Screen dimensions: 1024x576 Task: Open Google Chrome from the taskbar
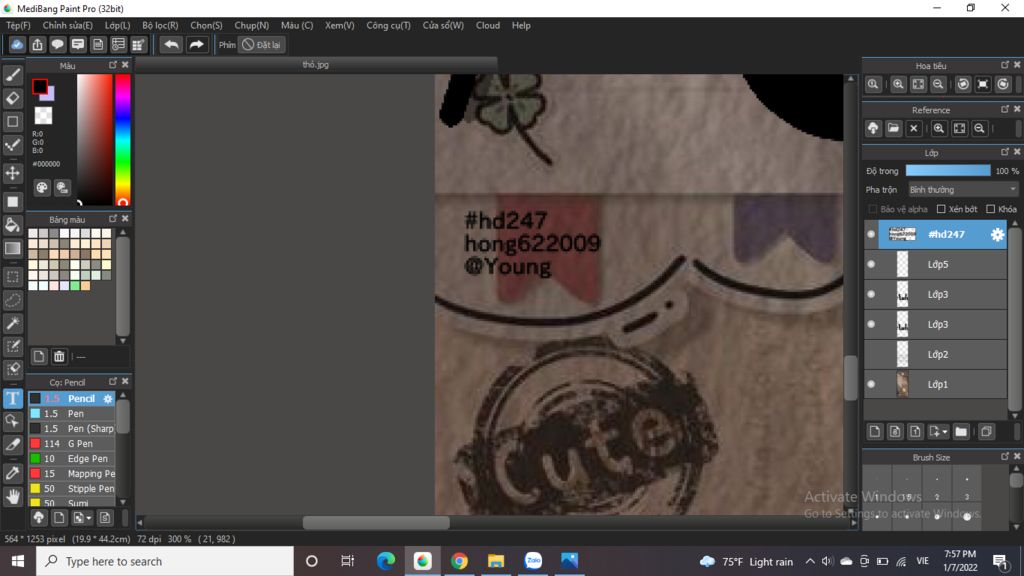point(459,562)
